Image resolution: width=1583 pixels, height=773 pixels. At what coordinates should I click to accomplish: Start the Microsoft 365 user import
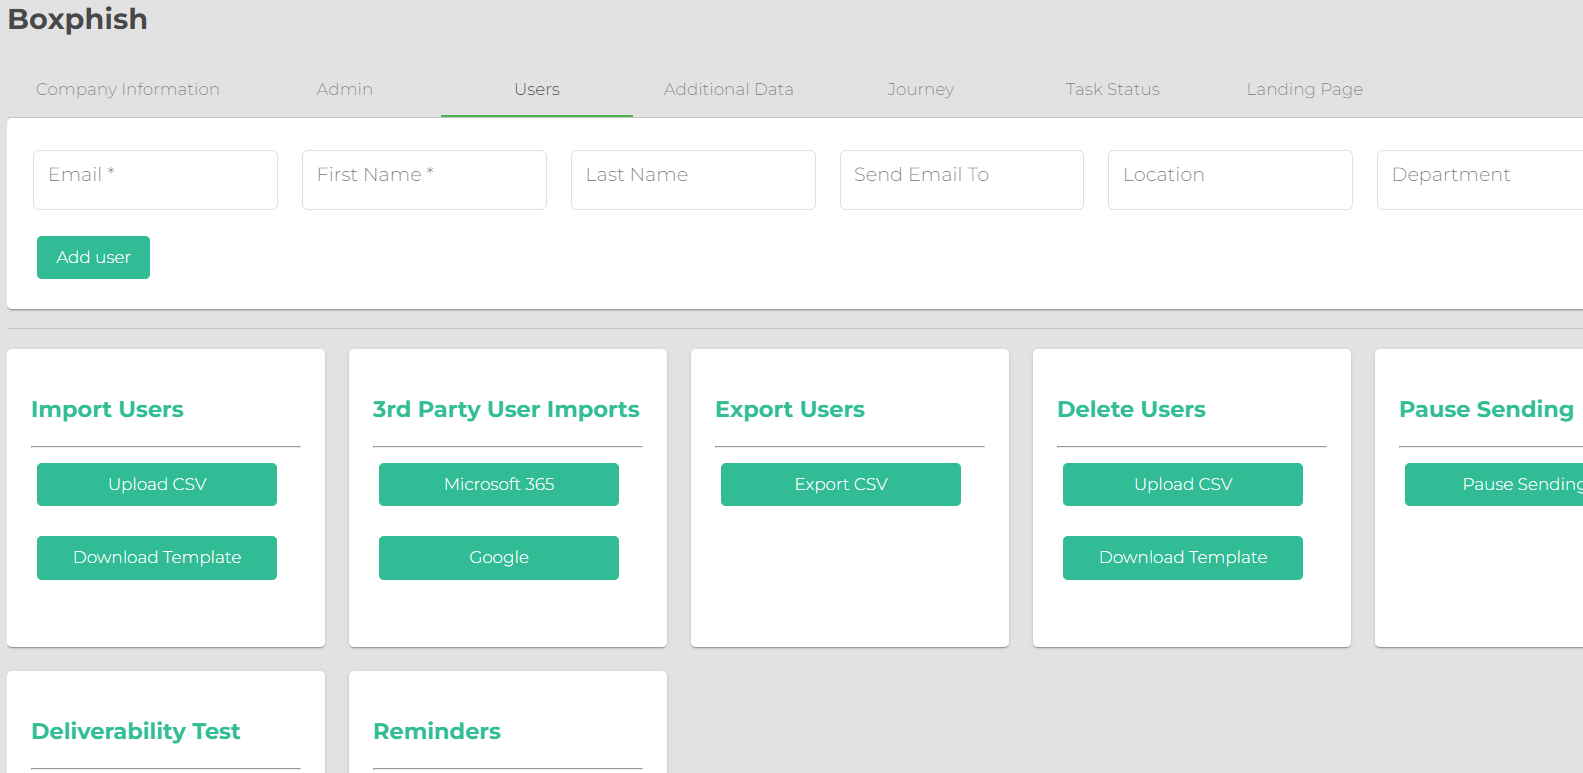point(499,484)
